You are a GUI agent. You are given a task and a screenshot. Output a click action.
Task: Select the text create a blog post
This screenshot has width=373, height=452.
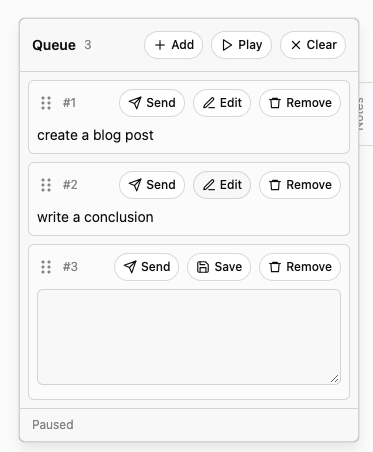pyautogui.click(x=95, y=135)
